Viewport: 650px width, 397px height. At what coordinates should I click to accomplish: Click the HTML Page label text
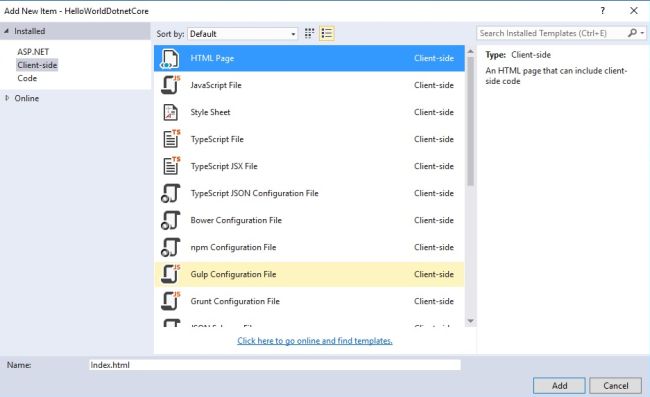(x=212, y=58)
